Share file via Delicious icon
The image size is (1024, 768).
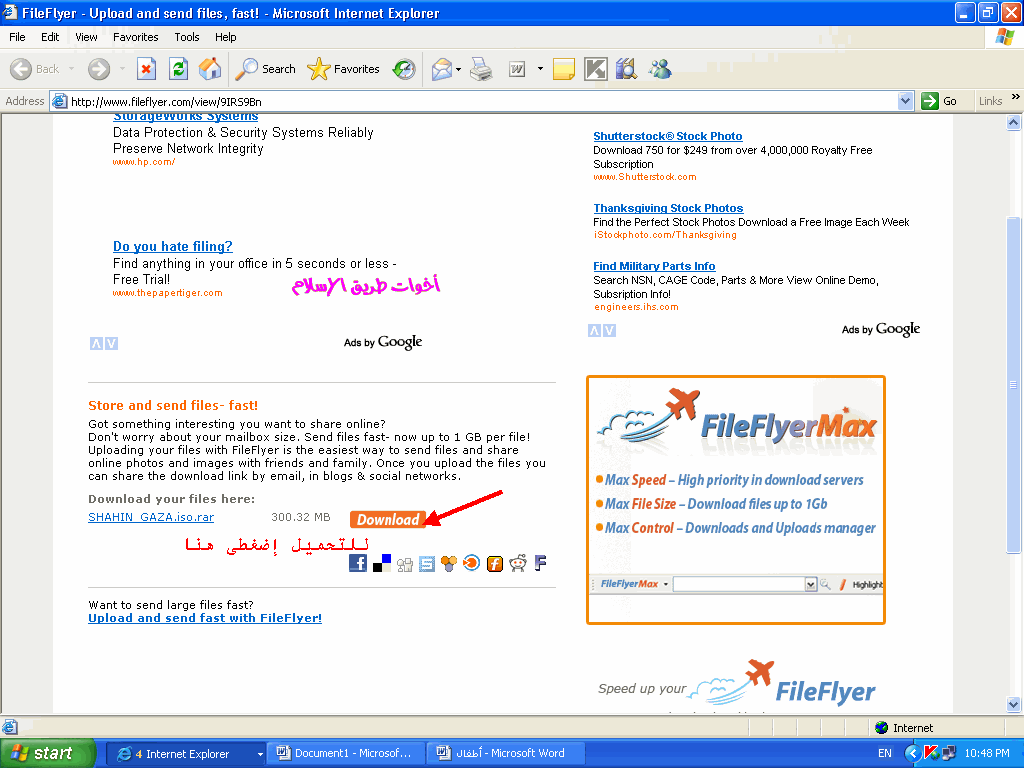point(381,564)
